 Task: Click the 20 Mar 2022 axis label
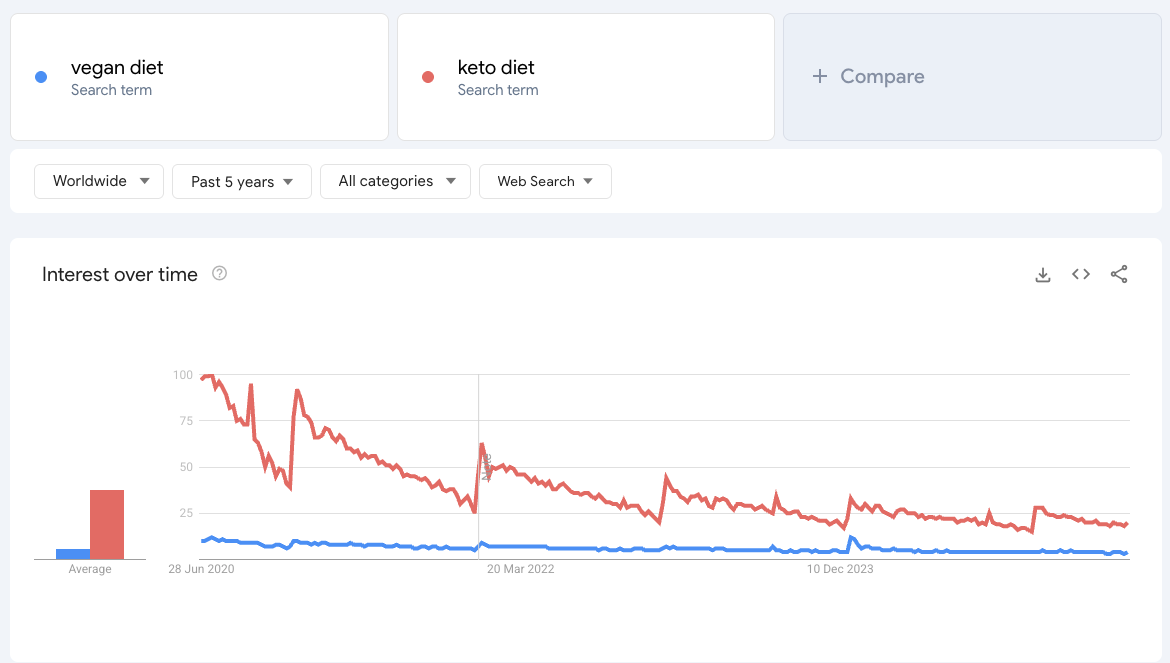(x=520, y=568)
